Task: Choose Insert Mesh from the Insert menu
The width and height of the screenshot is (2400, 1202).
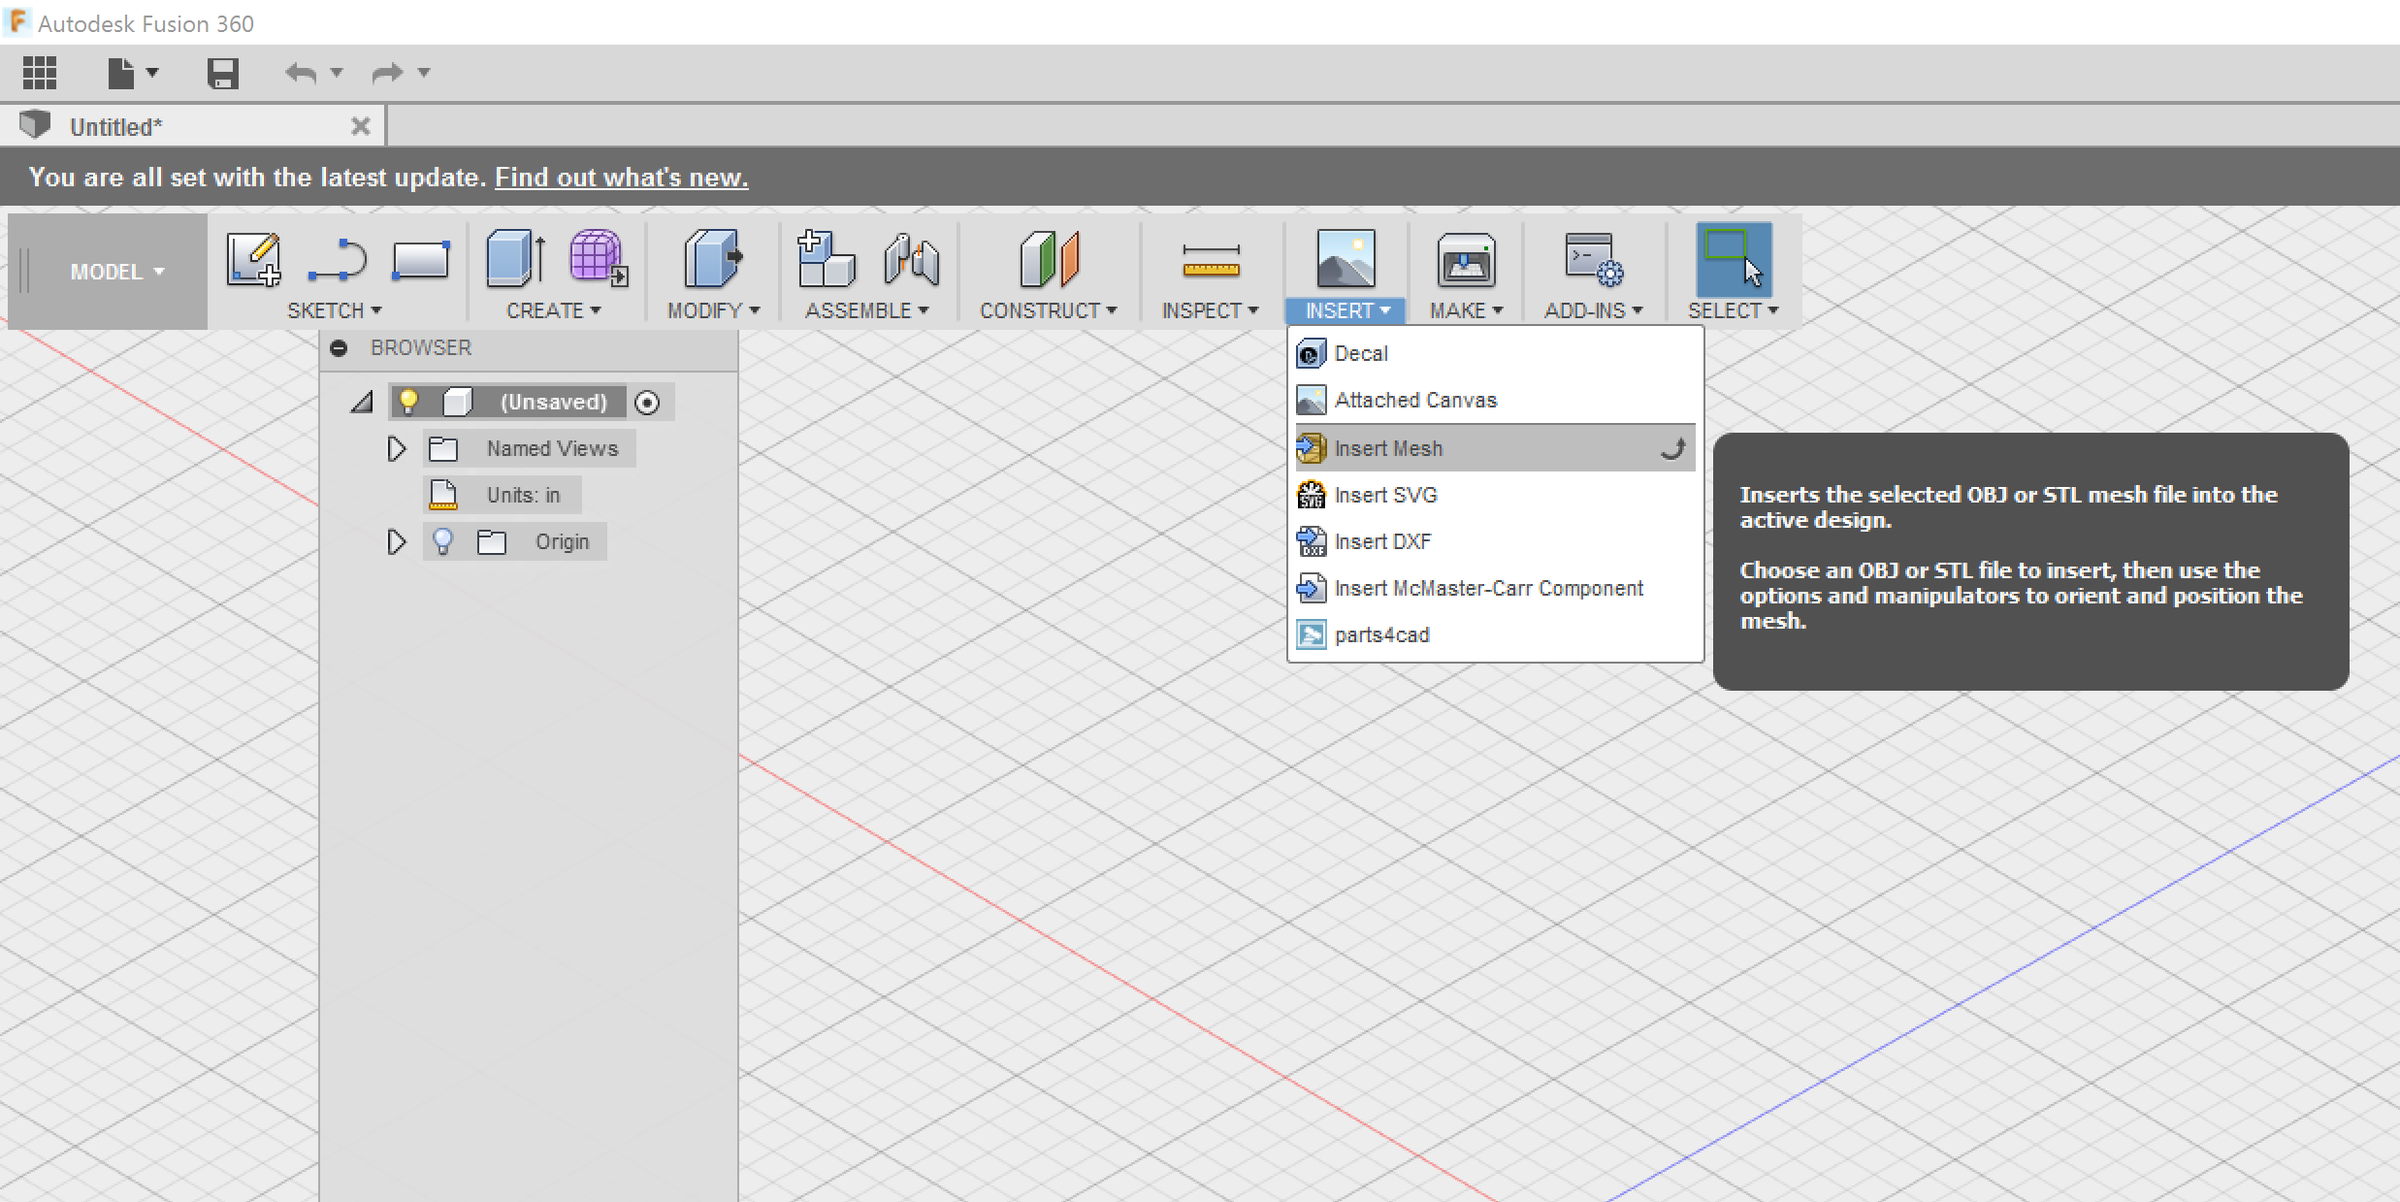Action: click(1388, 448)
